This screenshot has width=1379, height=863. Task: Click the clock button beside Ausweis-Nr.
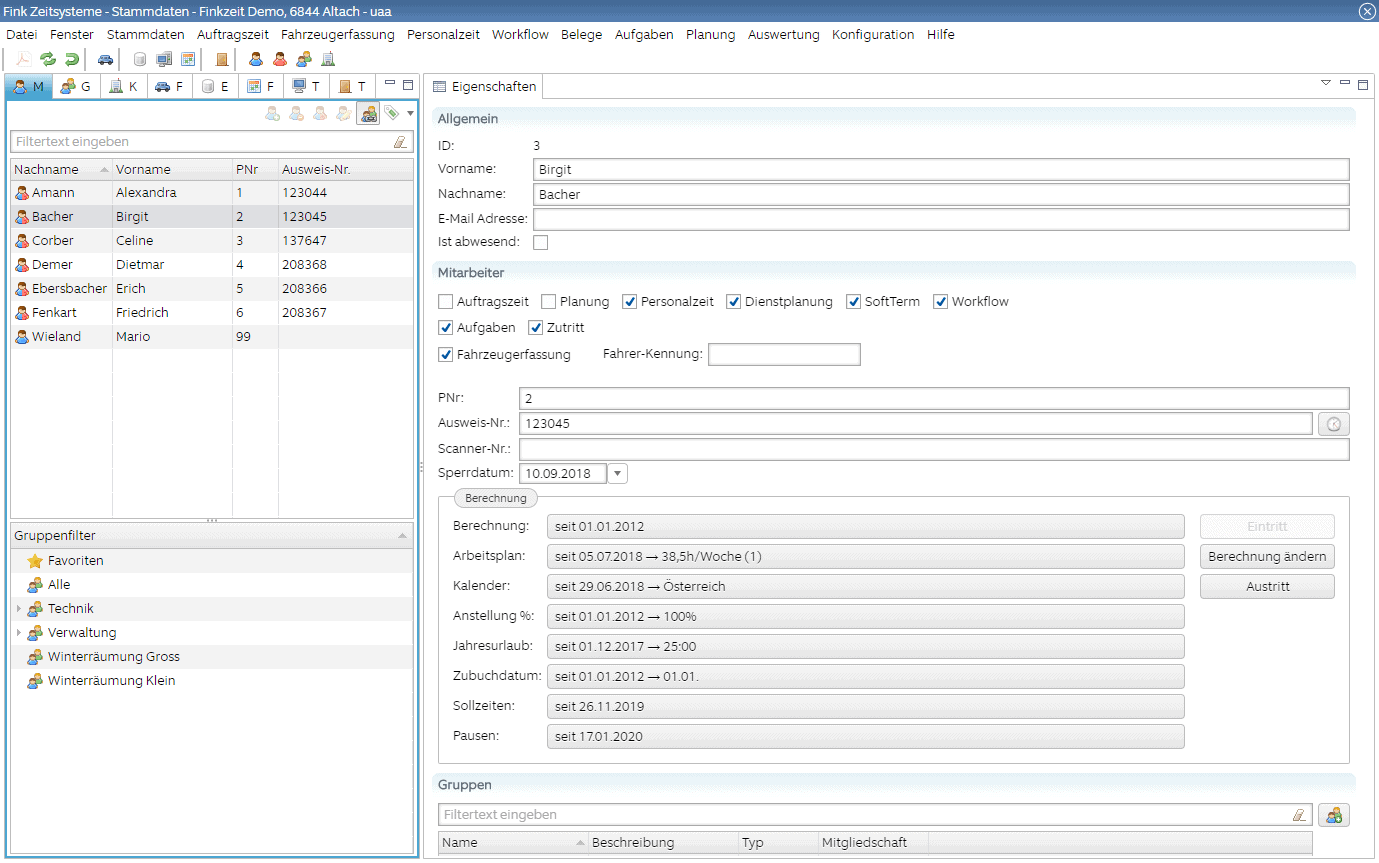(x=1334, y=424)
